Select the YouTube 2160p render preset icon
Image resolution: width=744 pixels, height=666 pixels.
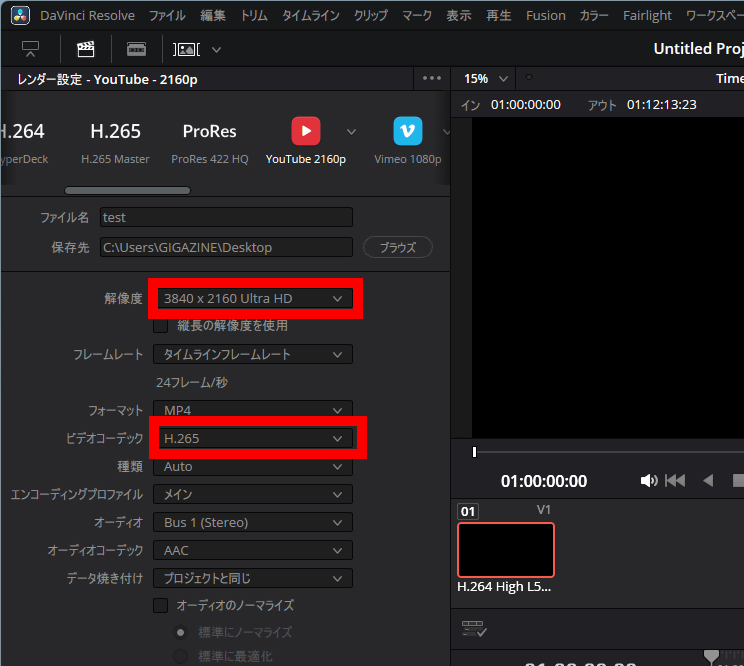[306, 131]
